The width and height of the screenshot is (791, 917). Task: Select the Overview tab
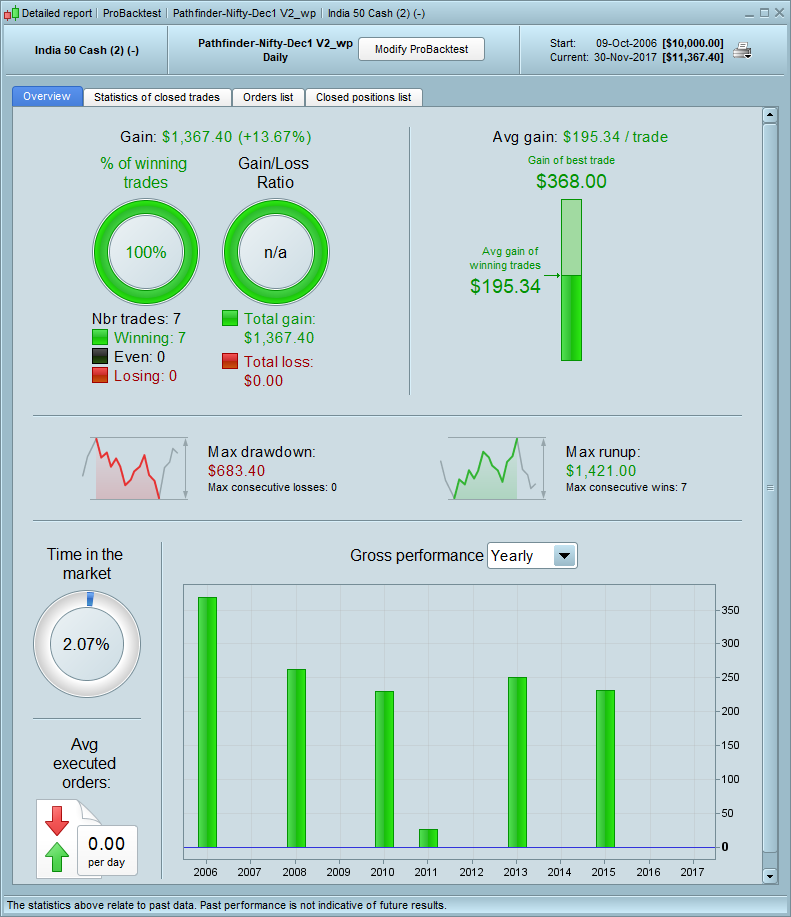click(x=47, y=96)
